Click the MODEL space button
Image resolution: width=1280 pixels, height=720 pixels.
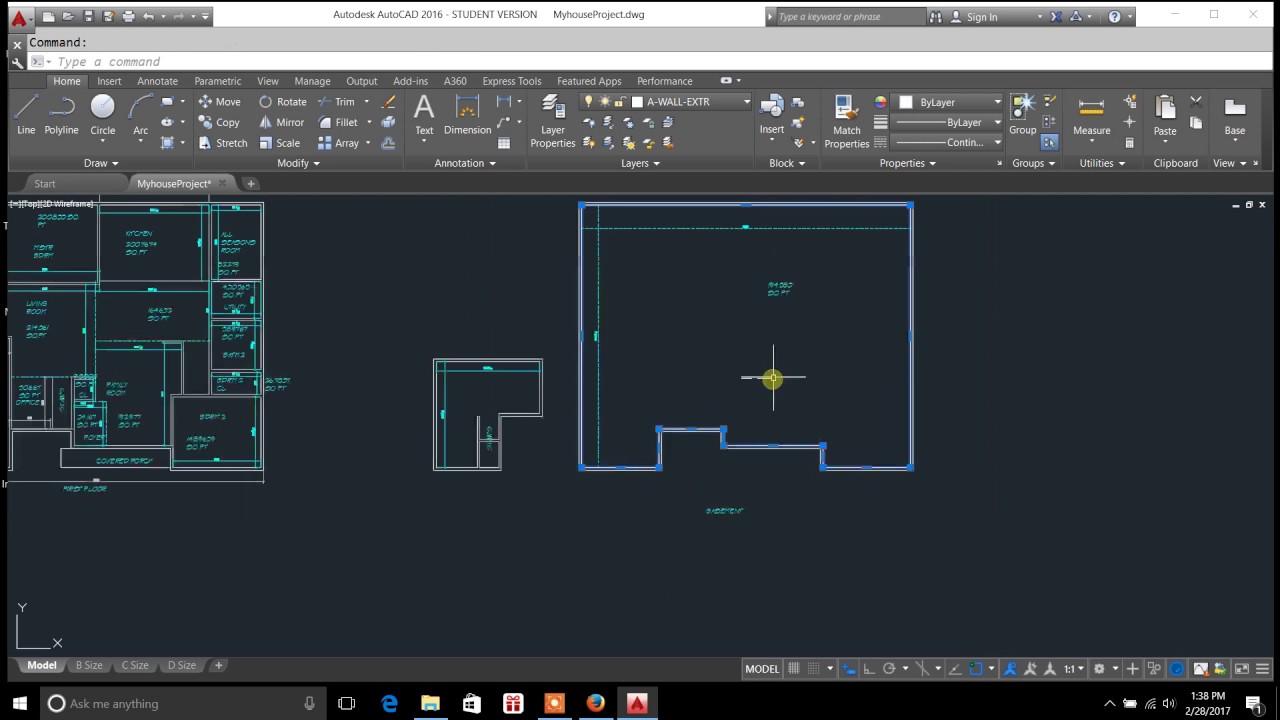pos(762,669)
